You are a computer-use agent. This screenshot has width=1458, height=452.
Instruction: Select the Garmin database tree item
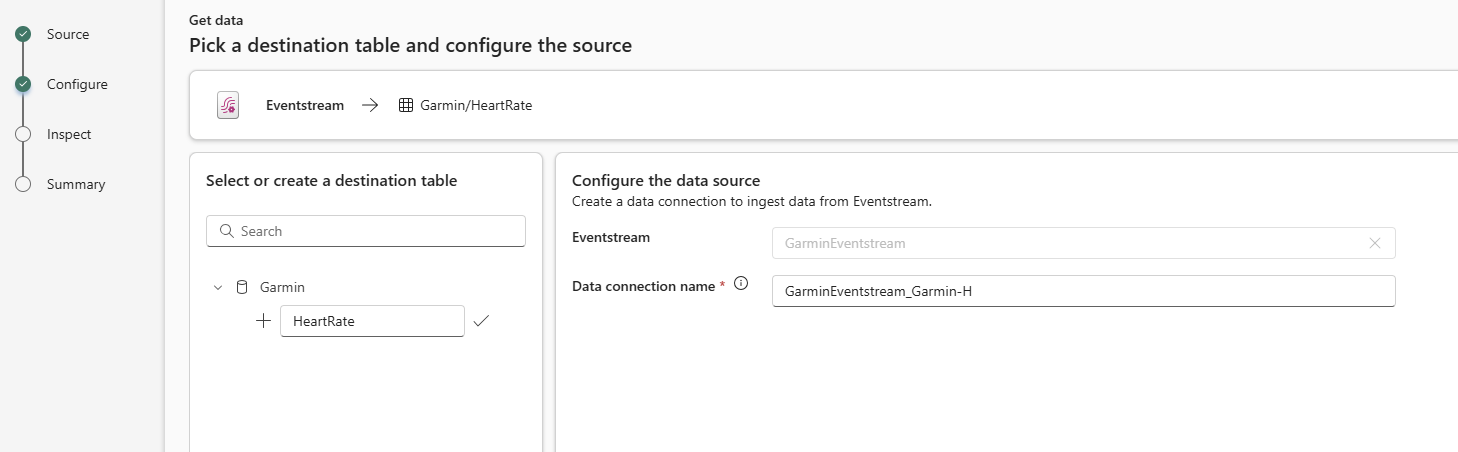(x=282, y=287)
